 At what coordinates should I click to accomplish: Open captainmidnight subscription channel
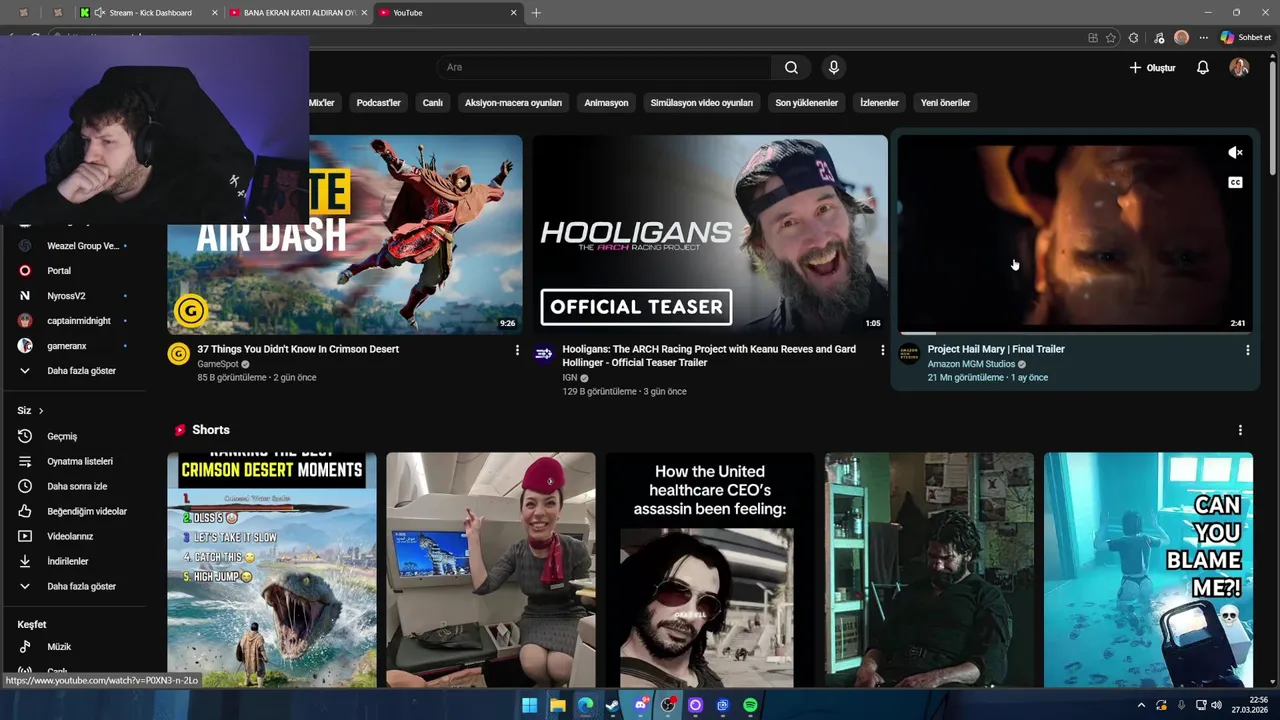pos(79,321)
